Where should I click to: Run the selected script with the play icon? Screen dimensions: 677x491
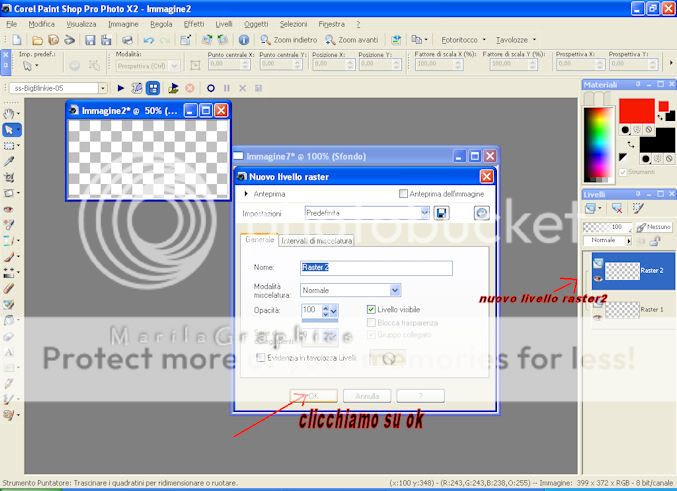pos(120,88)
